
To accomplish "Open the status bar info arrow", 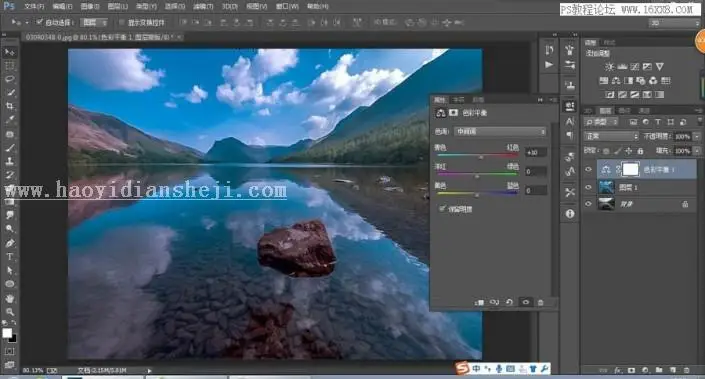I will click(x=149, y=370).
